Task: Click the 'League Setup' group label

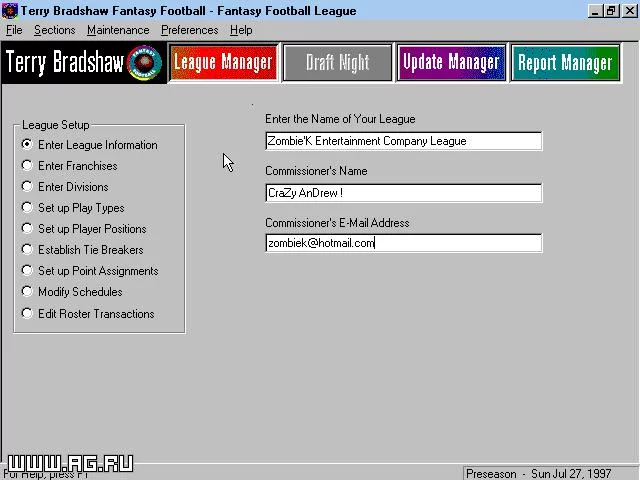Action: tap(56, 125)
